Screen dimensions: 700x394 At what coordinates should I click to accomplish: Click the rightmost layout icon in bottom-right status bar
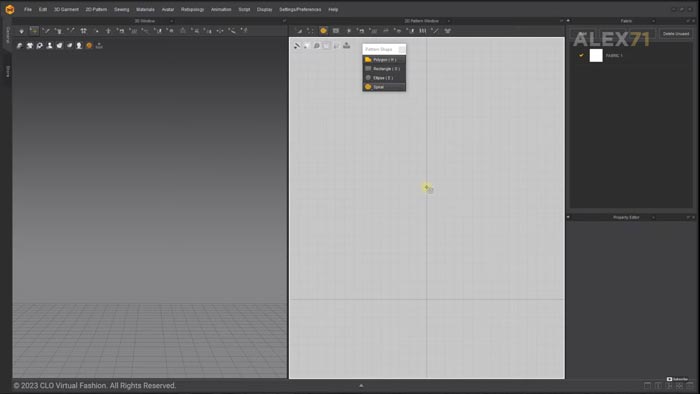coord(690,386)
